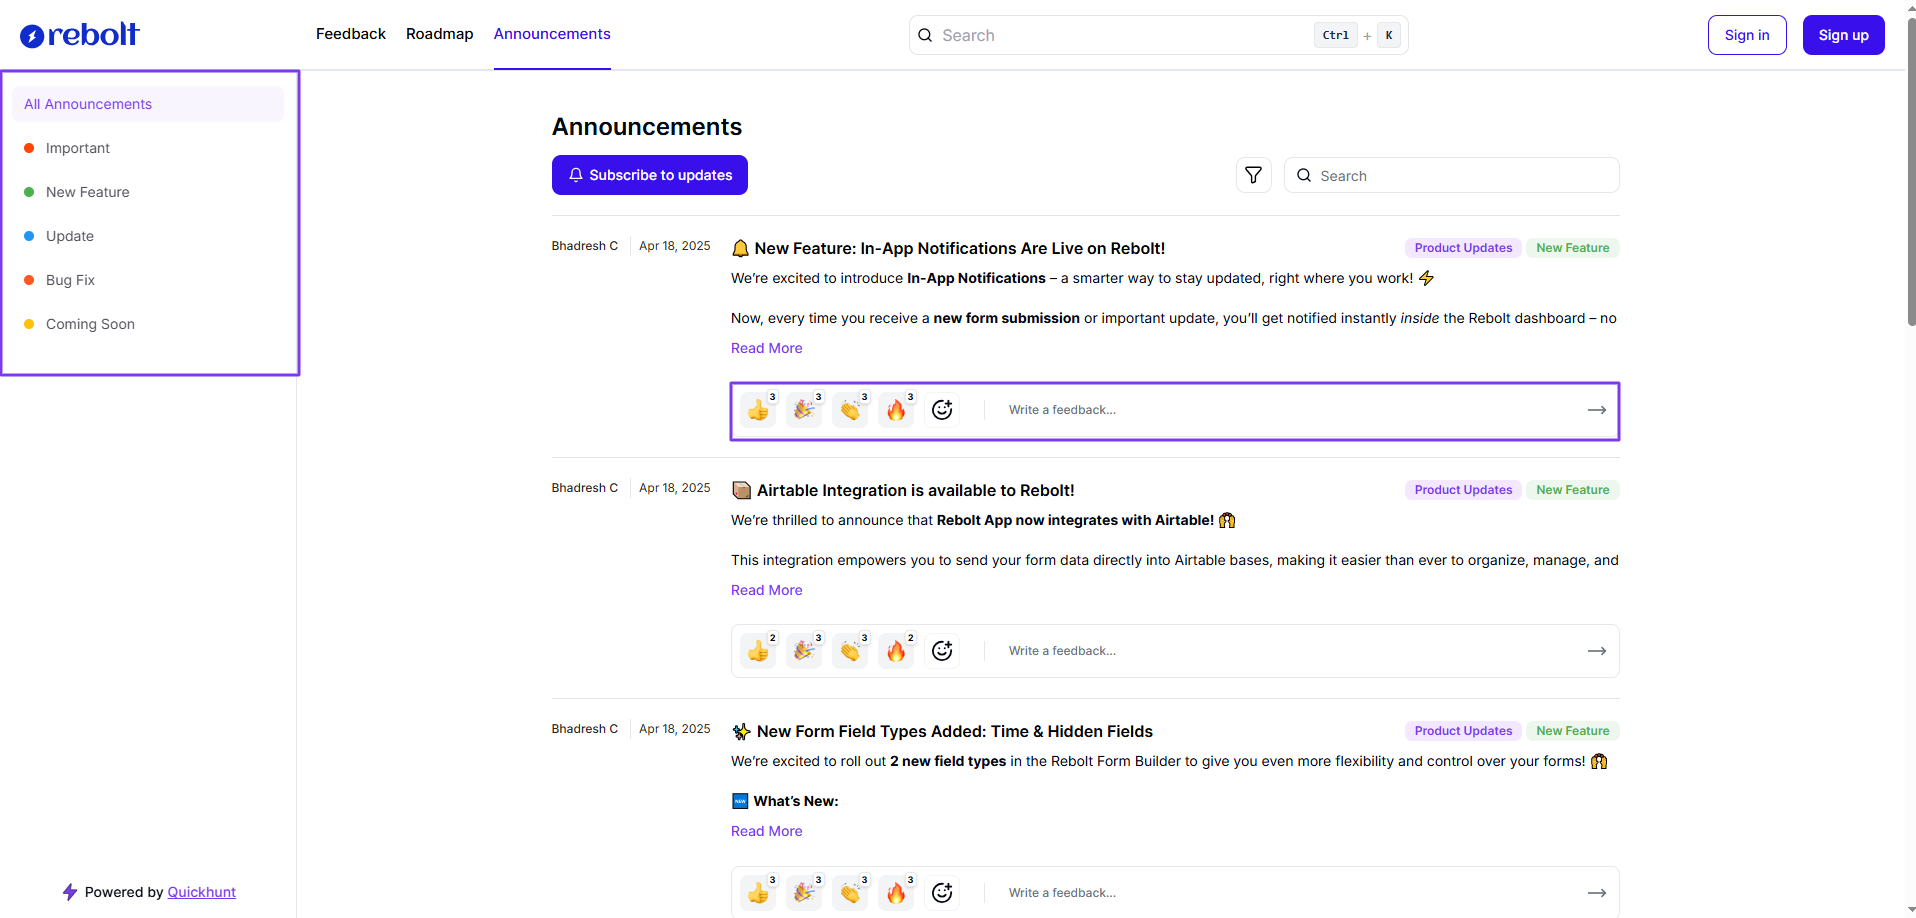Select All Announcements in sidebar
Image resolution: width=1916 pixels, height=918 pixels.
tap(148, 104)
